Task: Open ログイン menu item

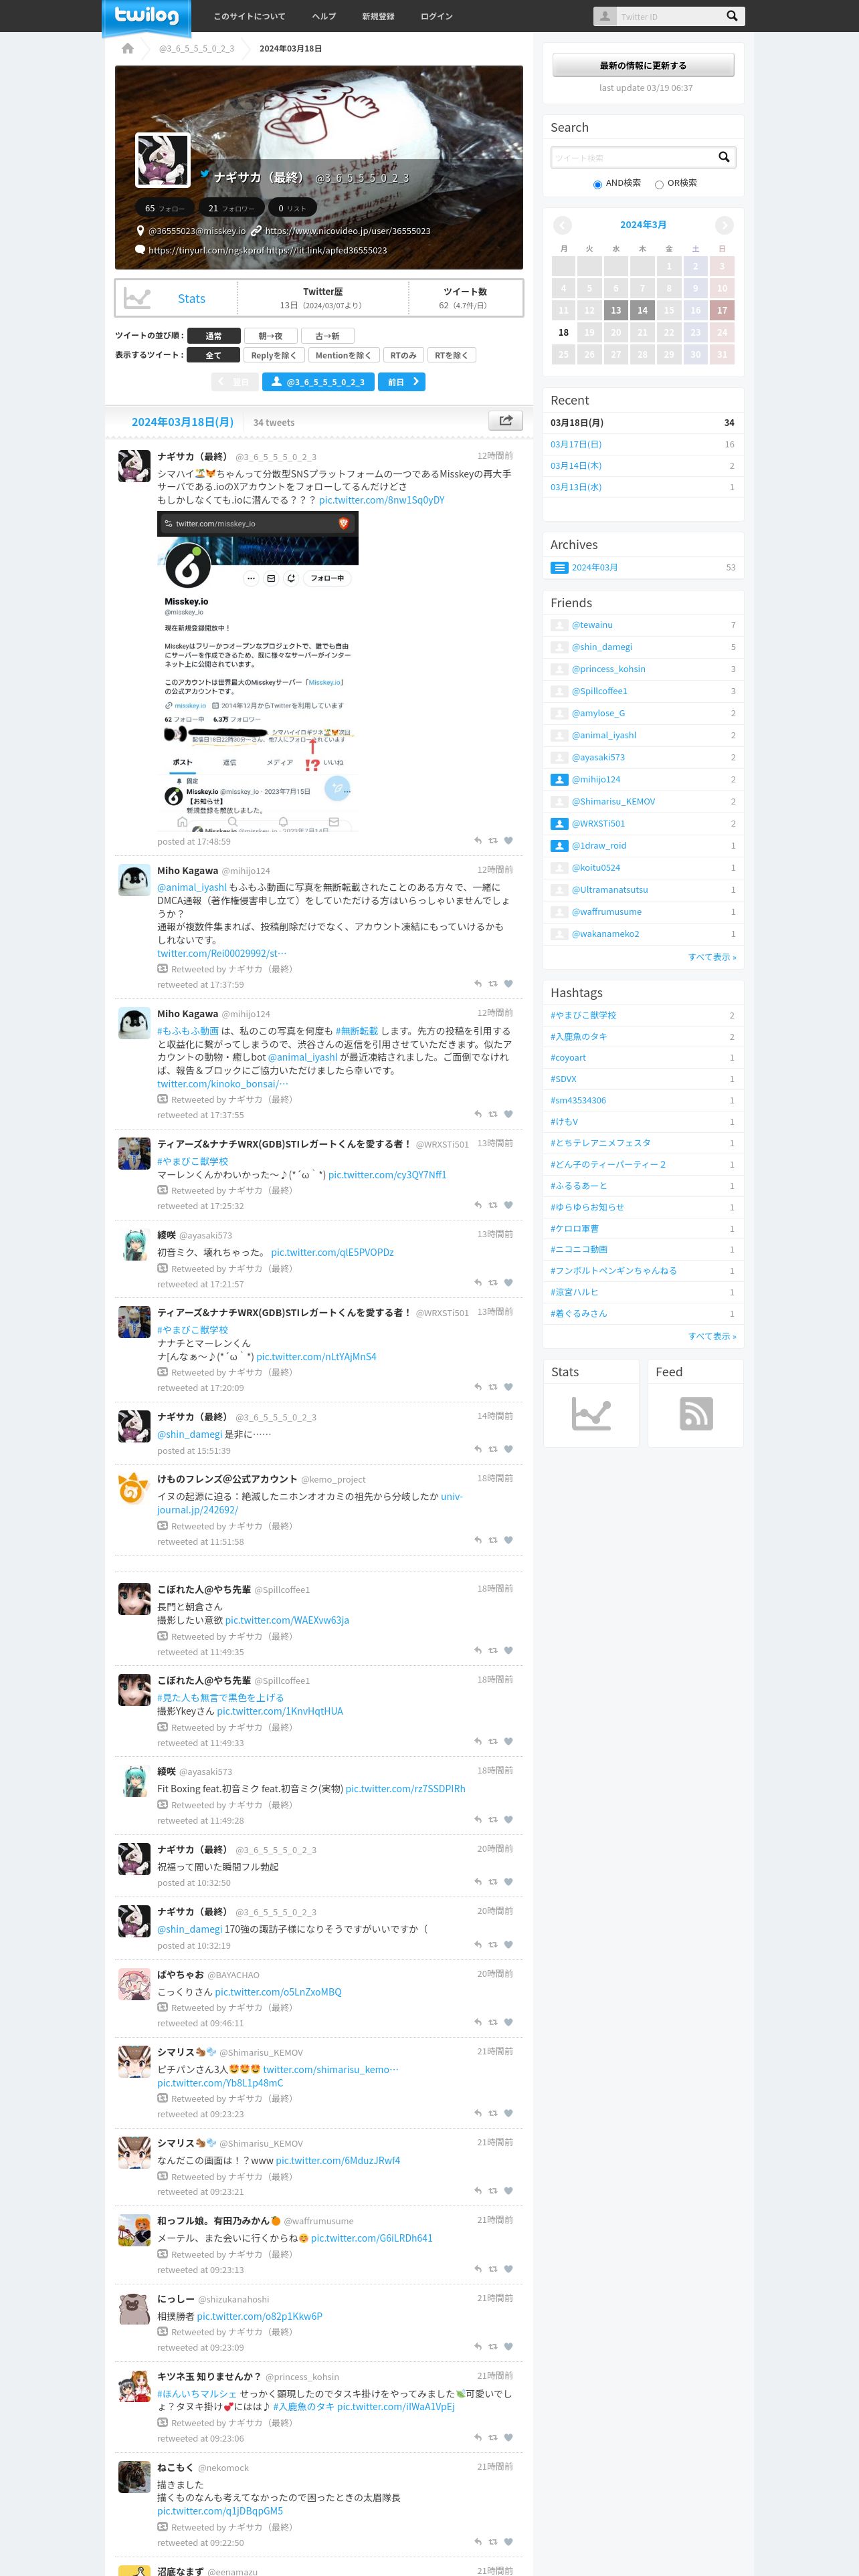Action: (x=436, y=16)
